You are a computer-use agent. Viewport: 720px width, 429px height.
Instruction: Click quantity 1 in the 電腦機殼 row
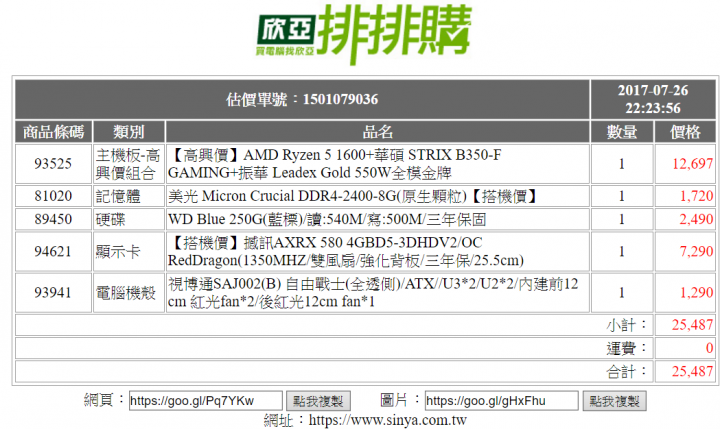point(622,293)
